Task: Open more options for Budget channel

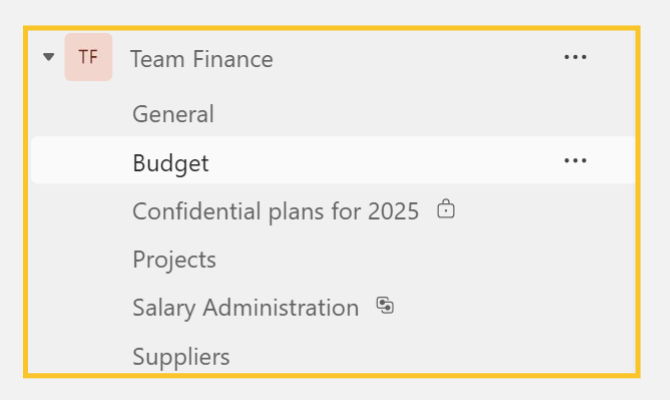Action: coord(575,161)
